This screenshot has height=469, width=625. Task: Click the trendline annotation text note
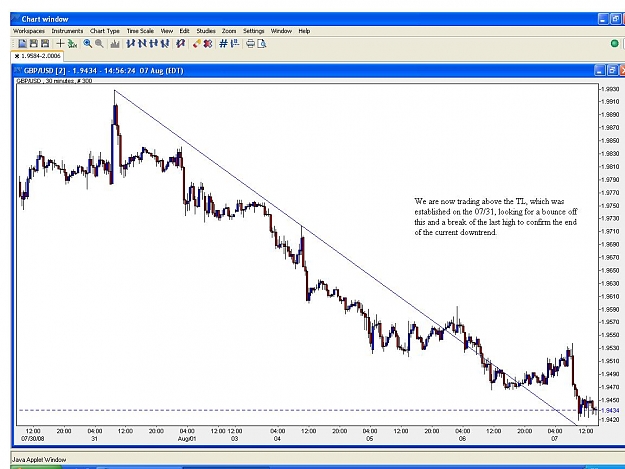[x=495, y=217]
